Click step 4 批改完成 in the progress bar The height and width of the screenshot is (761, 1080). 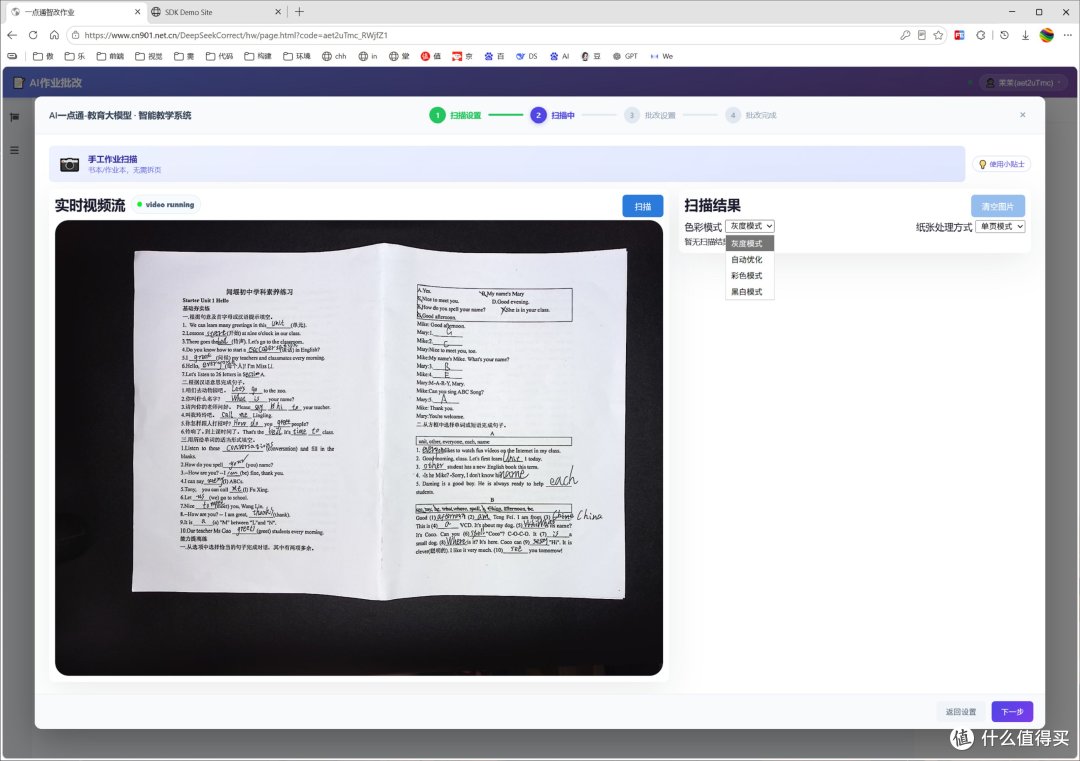coord(751,115)
